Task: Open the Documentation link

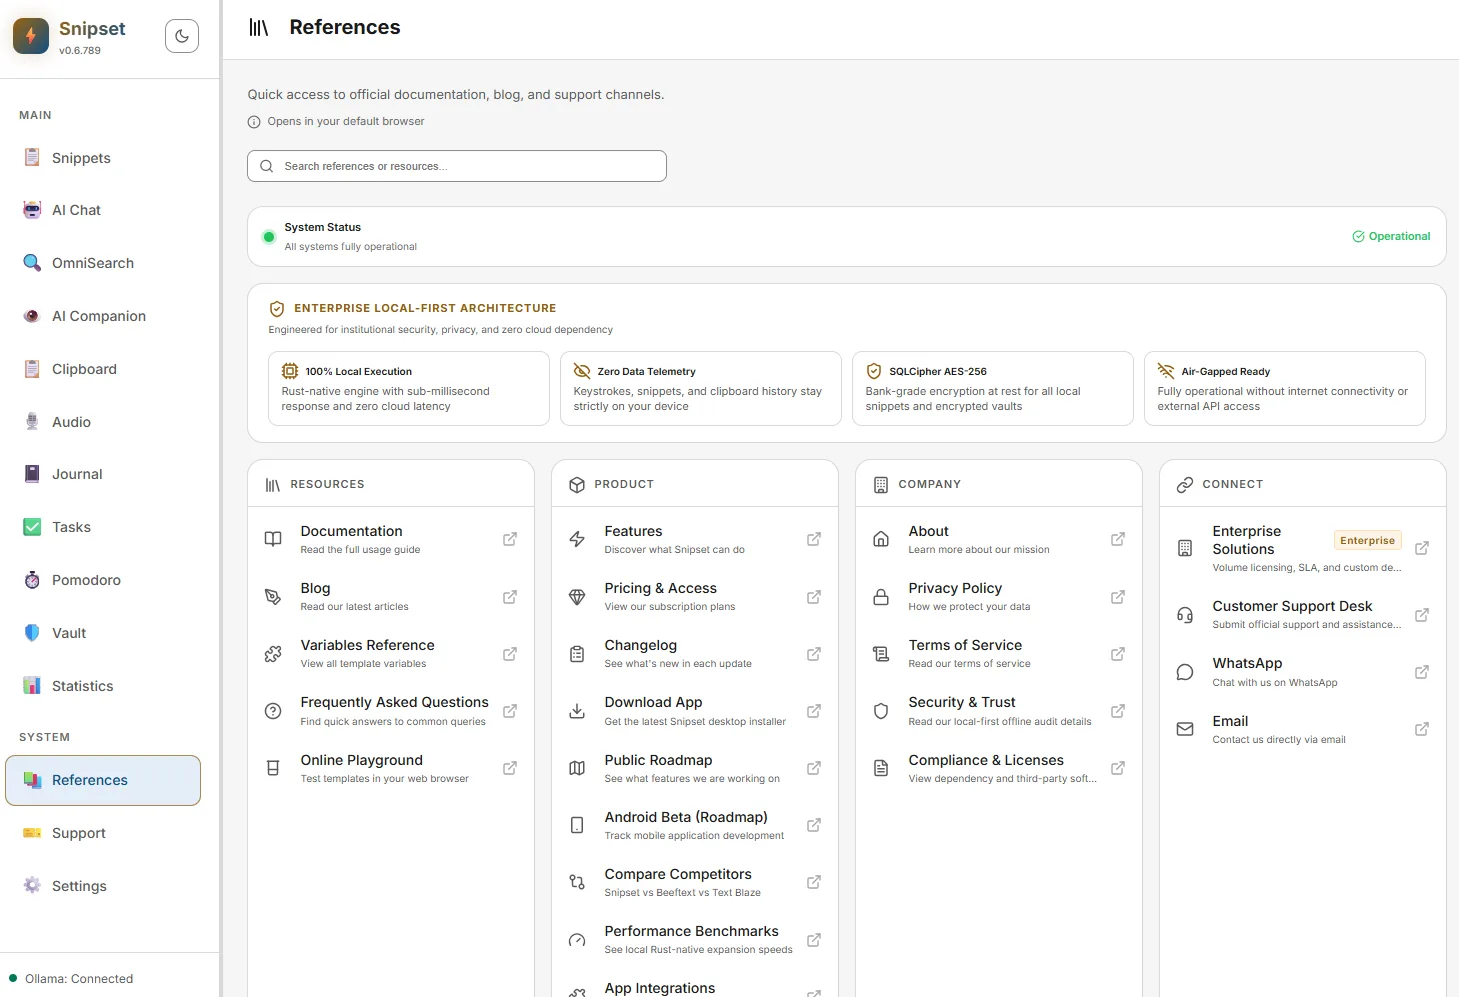Action: click(x=391, y=539)
